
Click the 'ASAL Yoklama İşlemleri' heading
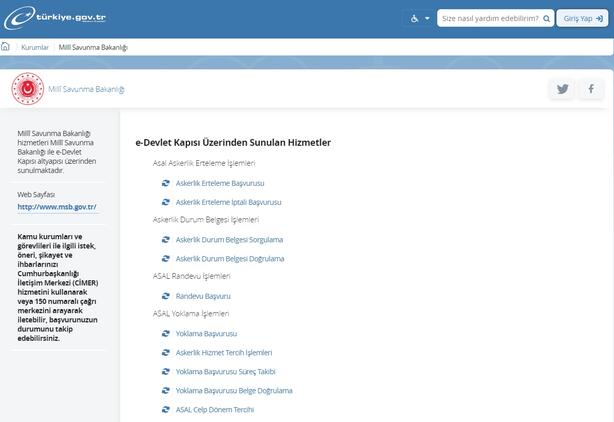tap(191, 314)
